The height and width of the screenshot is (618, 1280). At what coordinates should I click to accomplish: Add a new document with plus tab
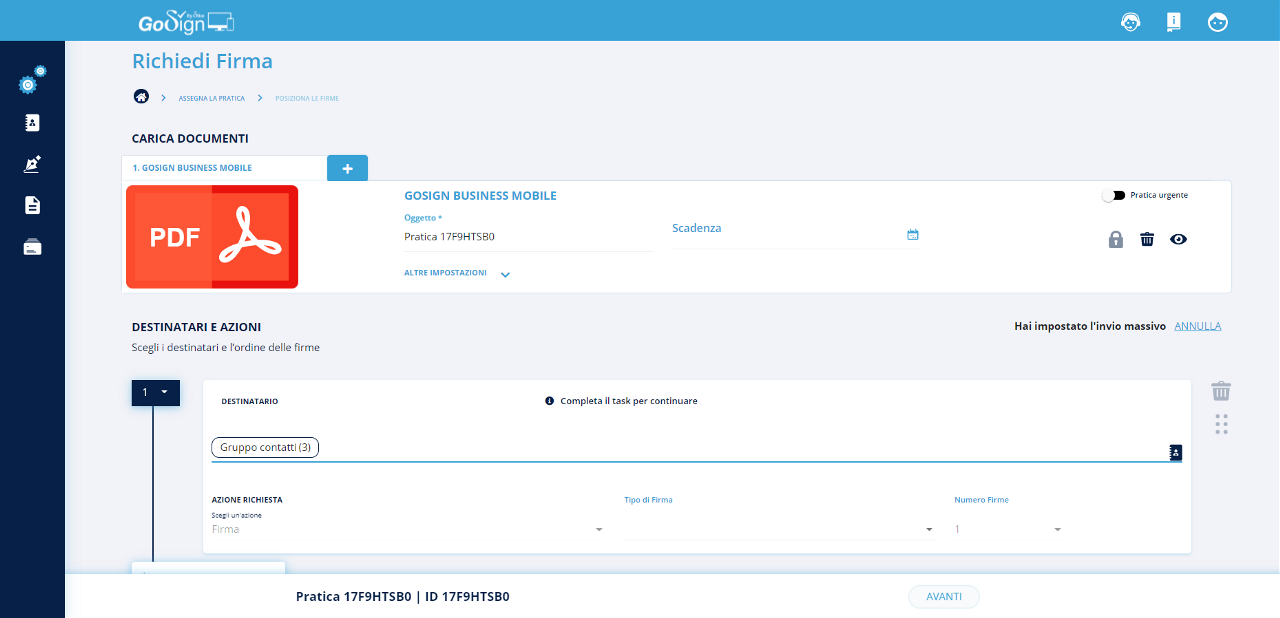347,168
